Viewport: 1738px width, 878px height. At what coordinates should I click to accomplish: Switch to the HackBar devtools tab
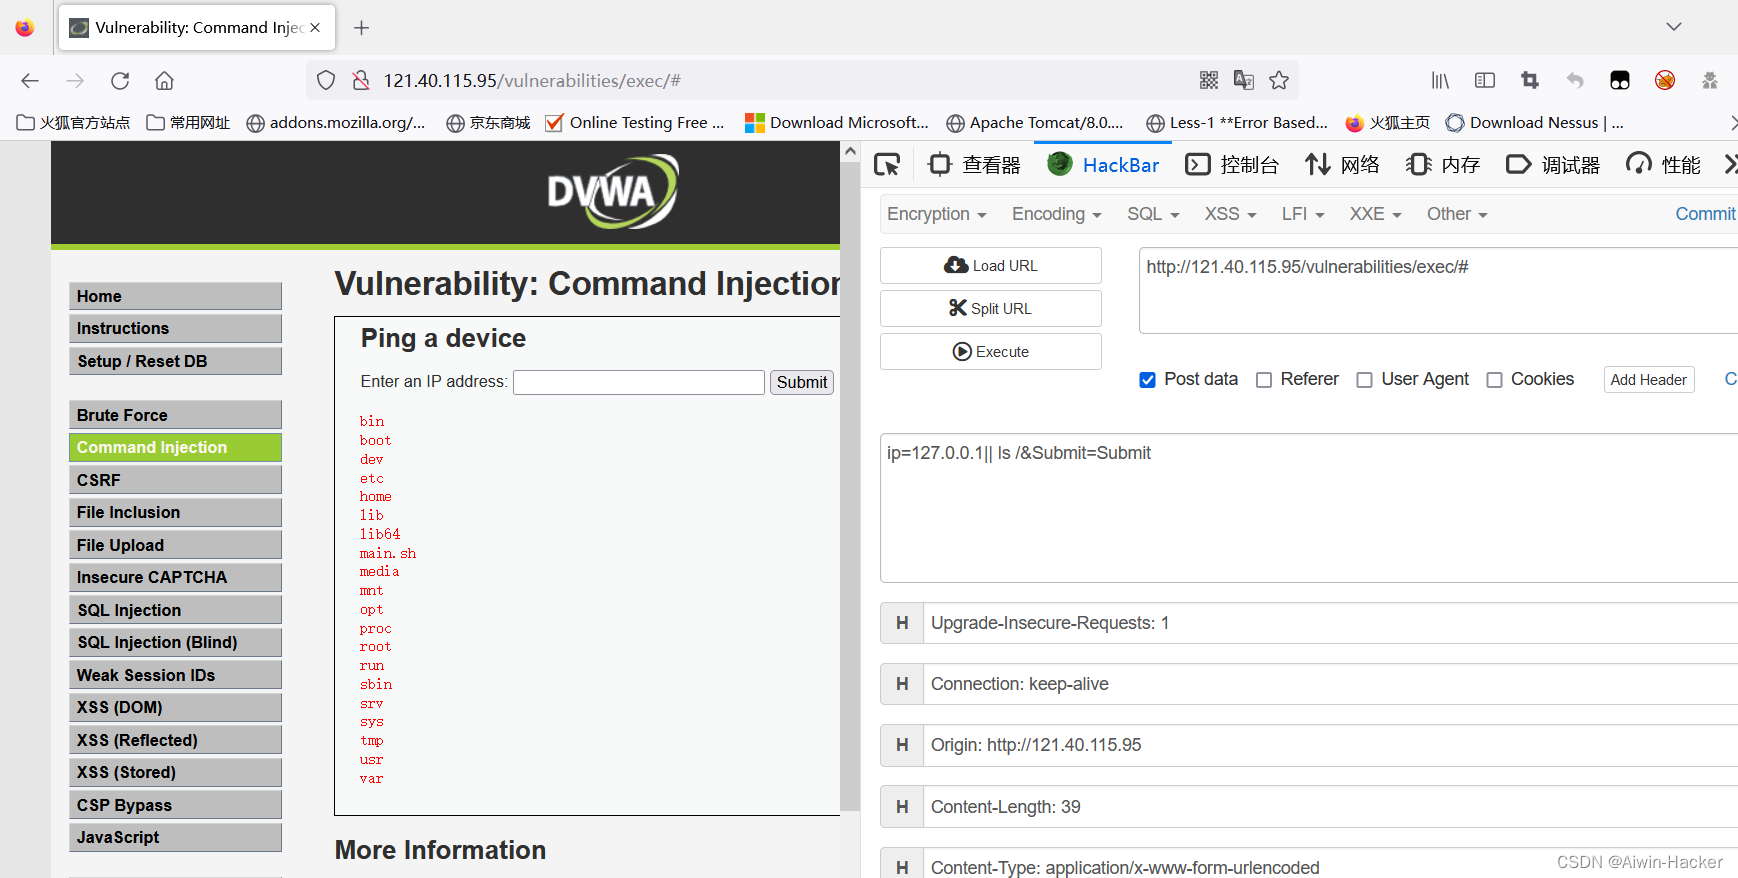pyautogui.click(x=1104, y=165)
